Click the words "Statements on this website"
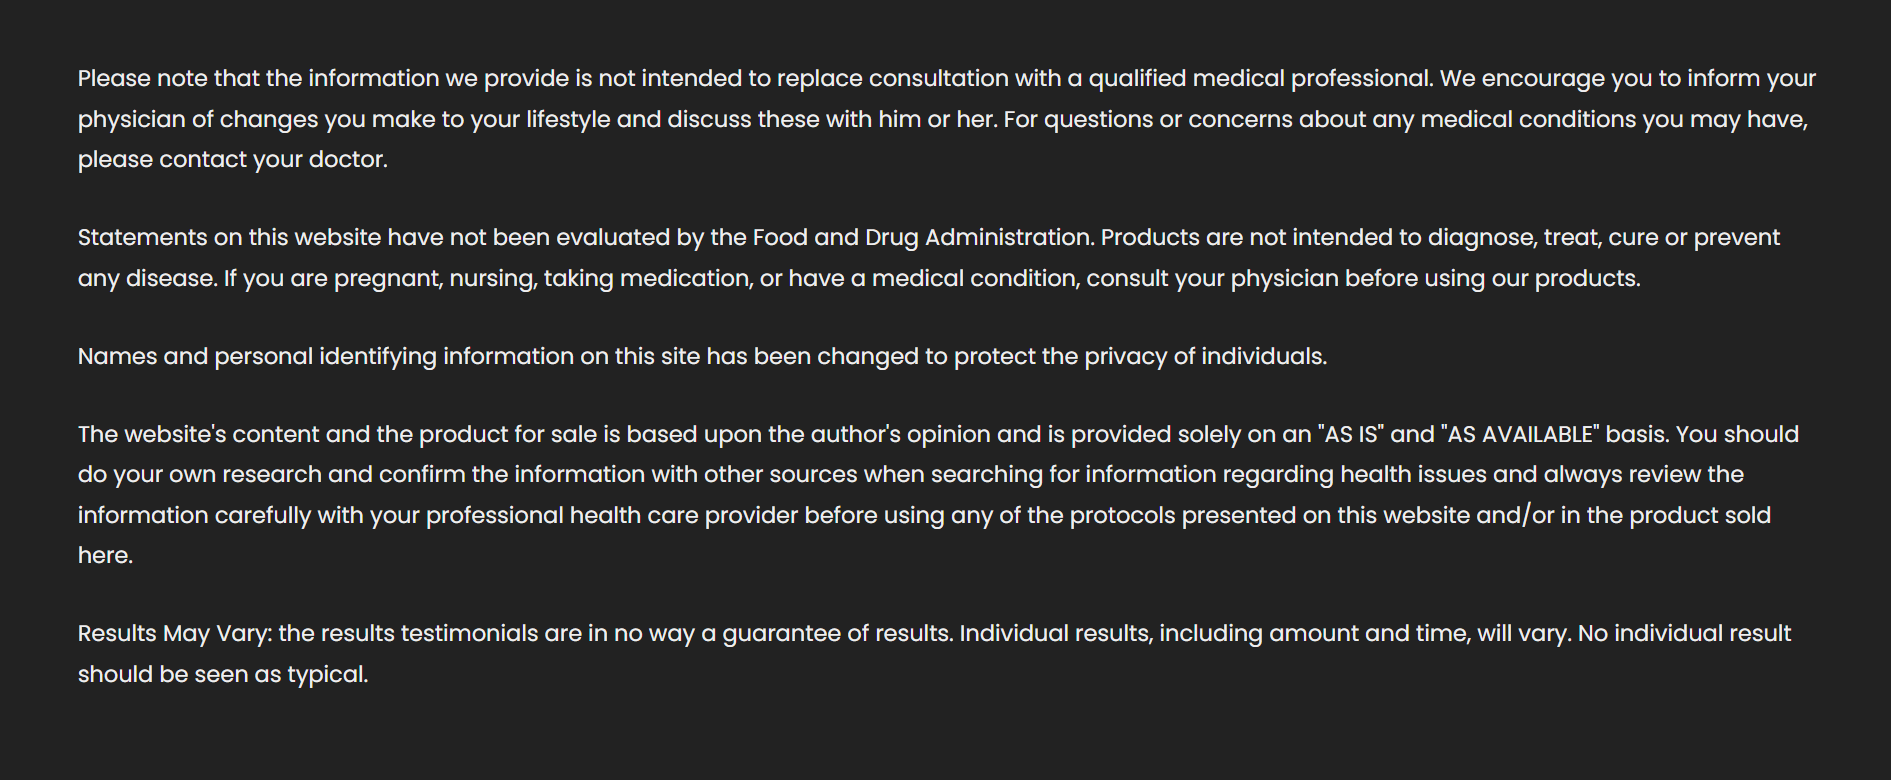1891x780 pixels. [x=230, y=238]
